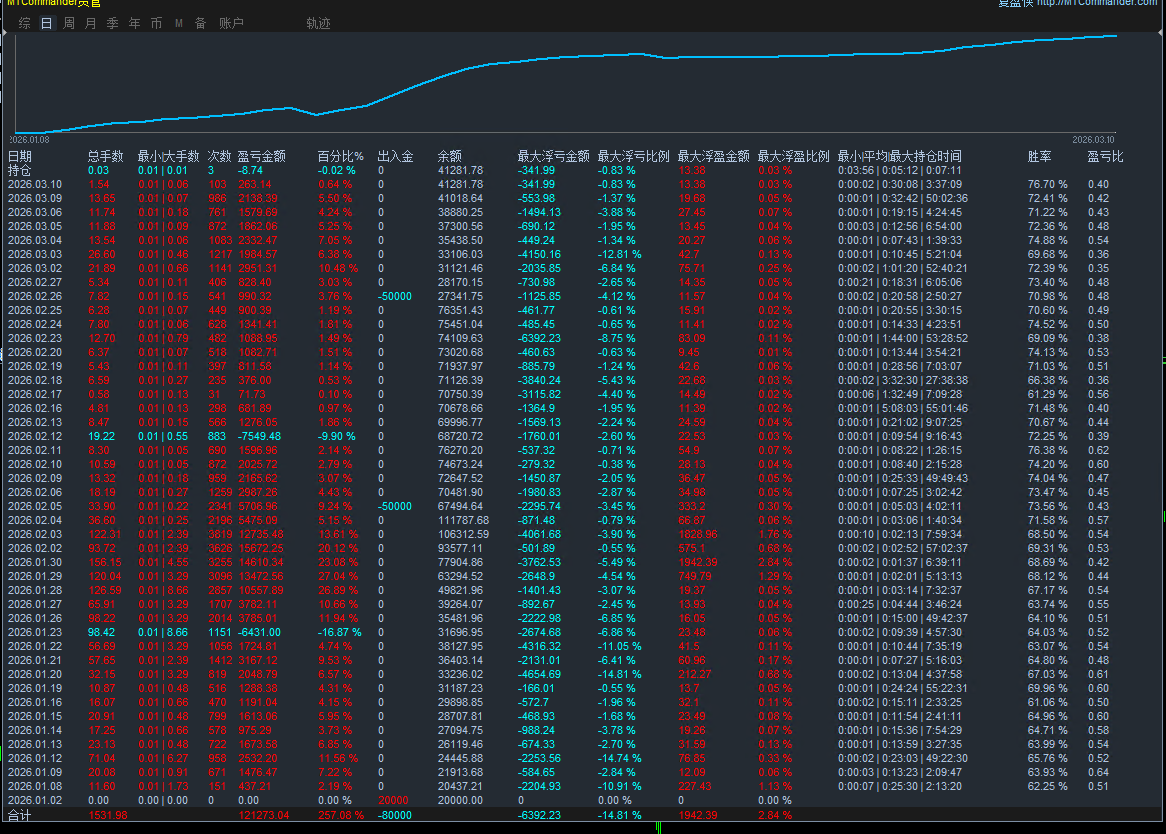Select the 日 daily tab
Image resolution: width=1166 pixels, height=834 pixels.
(x=46, y=23)
